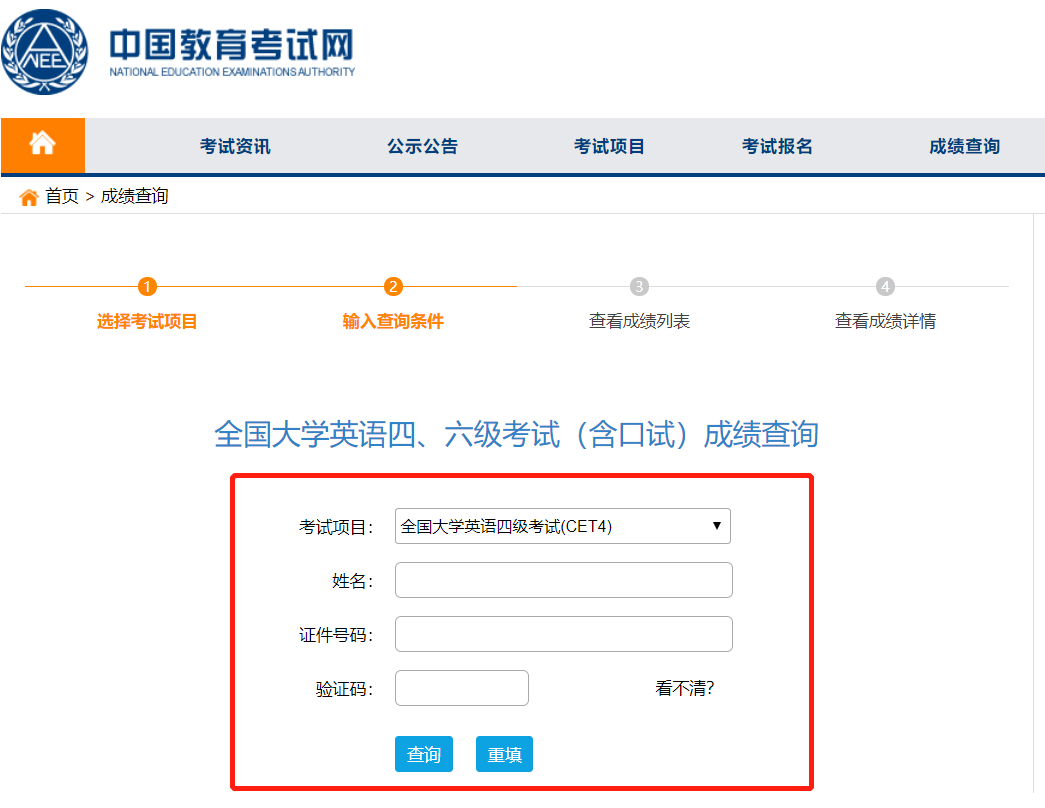Click step circle 1 above 选择考试项目
1045x808 pixels.
147,285
